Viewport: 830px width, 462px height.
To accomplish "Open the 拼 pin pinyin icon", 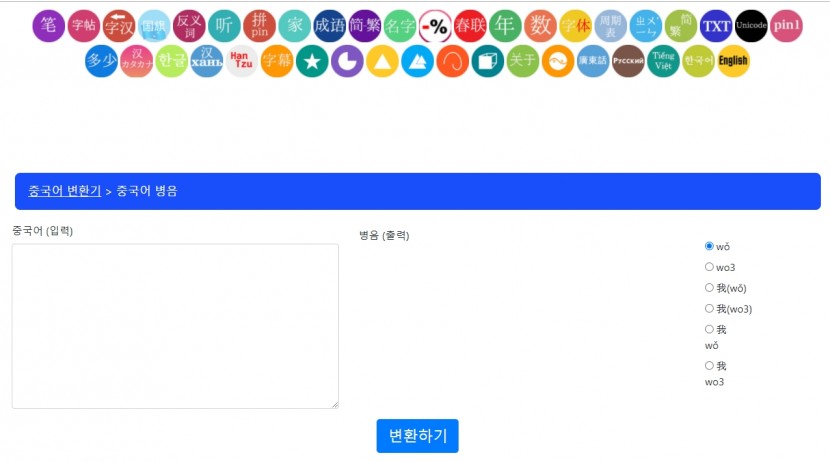I will tap(259, 26).
